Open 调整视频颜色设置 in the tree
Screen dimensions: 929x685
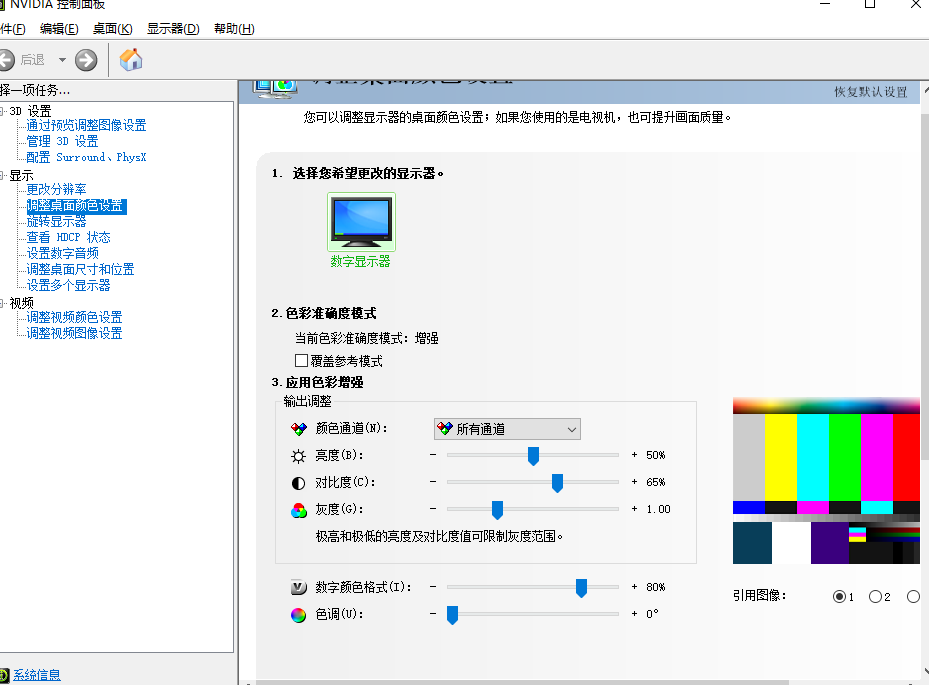pyautogui.click(x=74, y=317)
